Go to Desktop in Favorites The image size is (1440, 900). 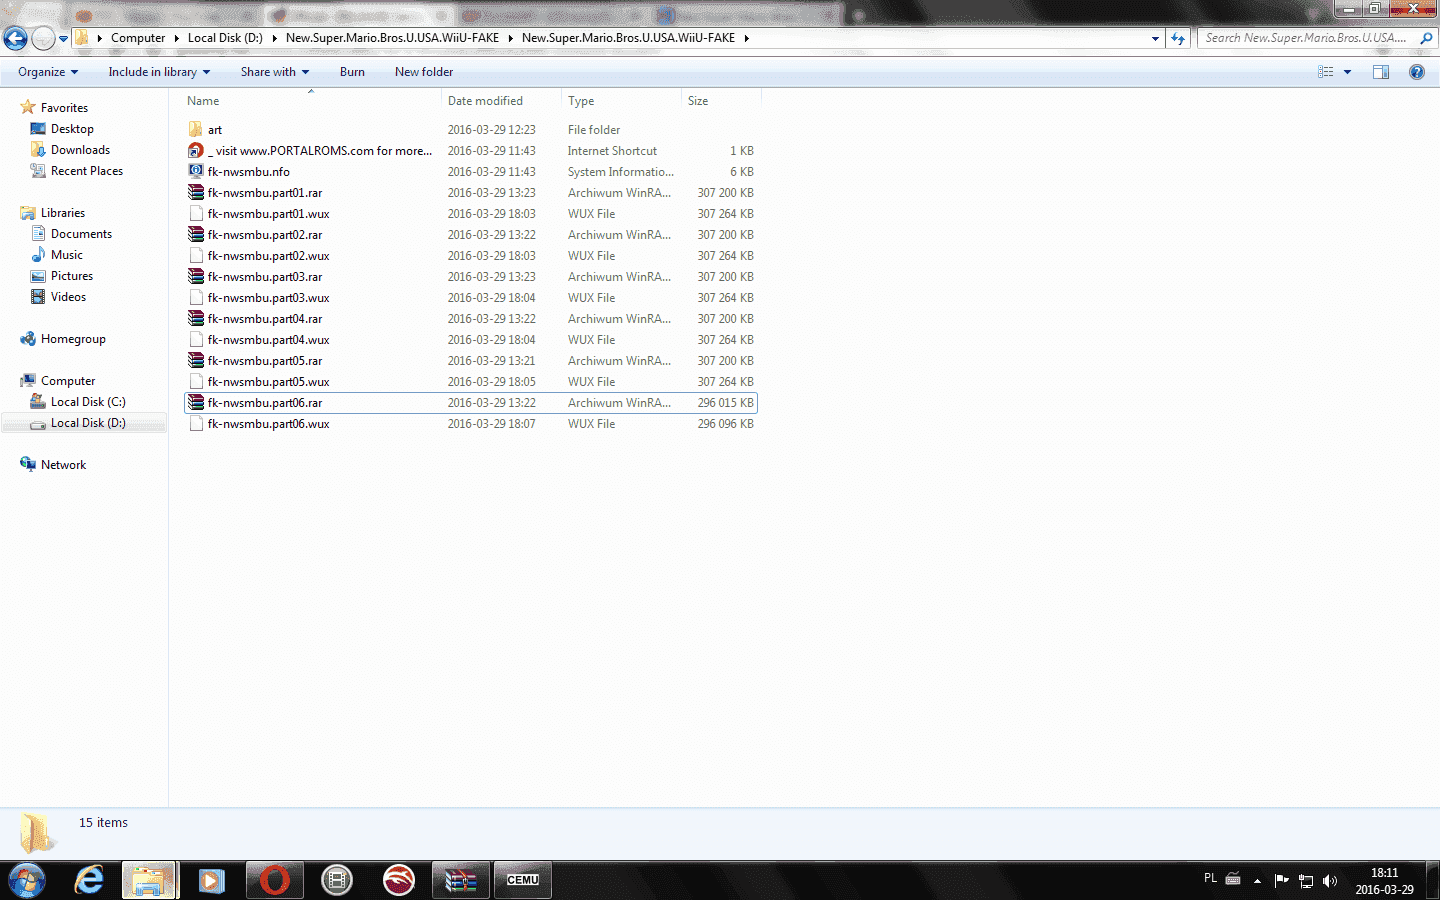tap(72, 129)
